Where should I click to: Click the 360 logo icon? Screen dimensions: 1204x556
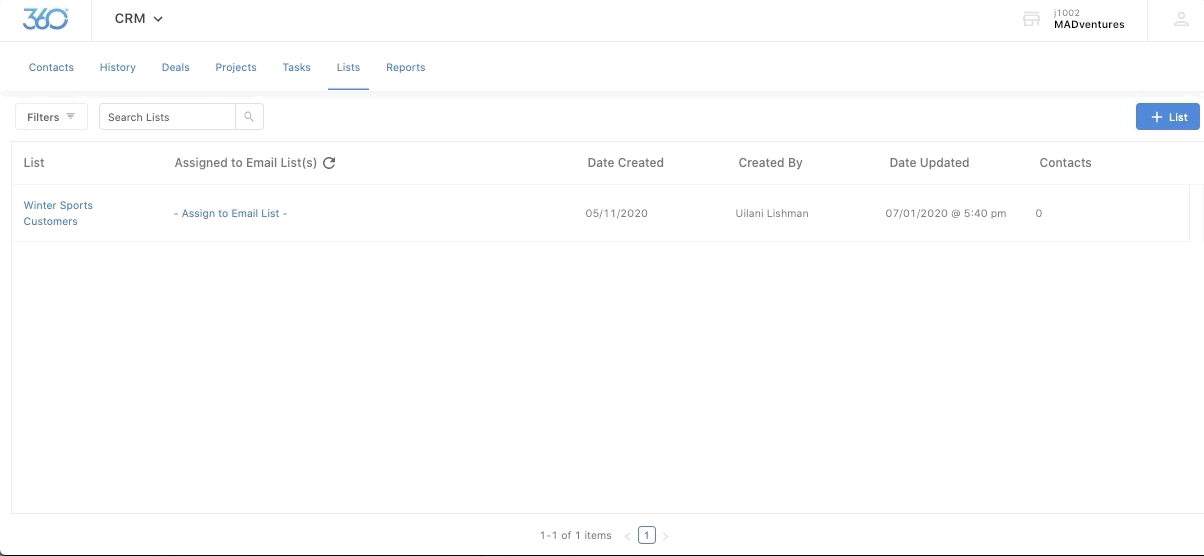click(x=45, y=19)
